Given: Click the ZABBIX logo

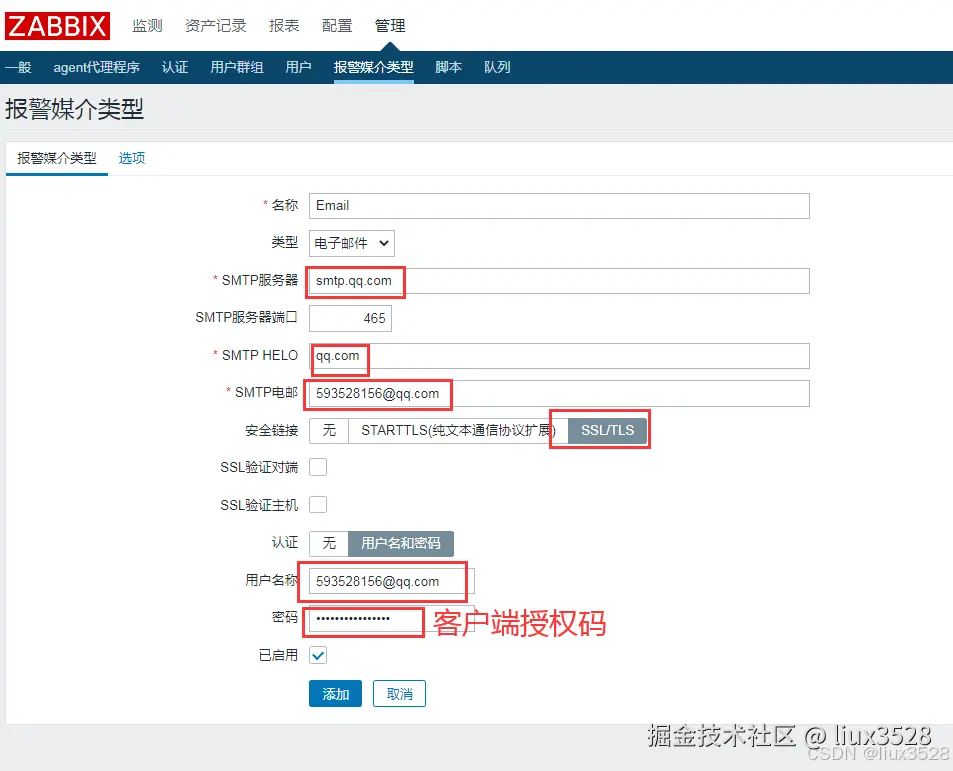Looking at the screenshot, I should (x=56, y=26).
